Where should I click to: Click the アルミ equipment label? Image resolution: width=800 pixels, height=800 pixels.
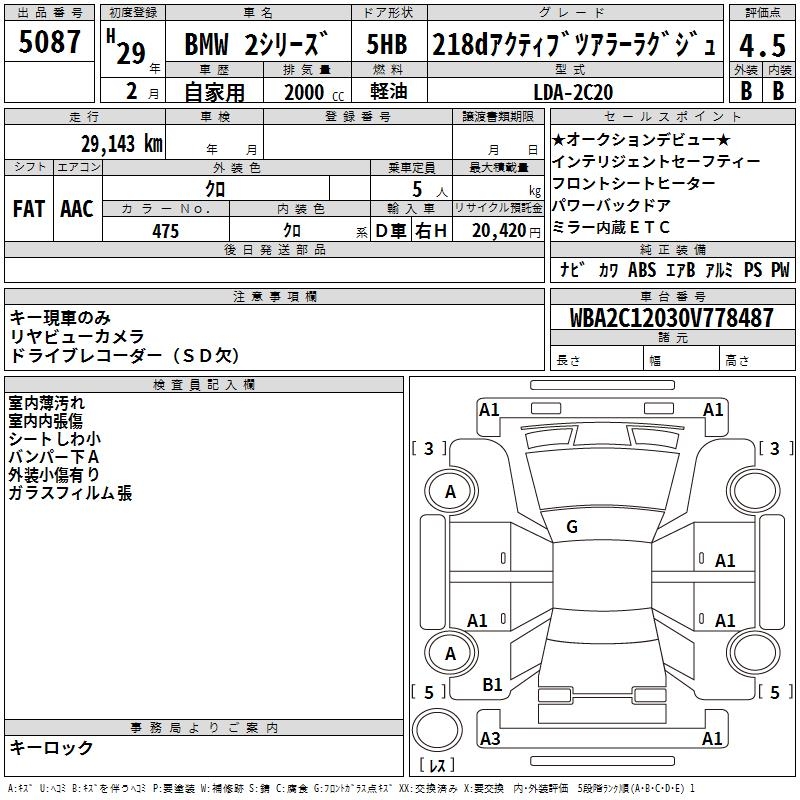719,270
